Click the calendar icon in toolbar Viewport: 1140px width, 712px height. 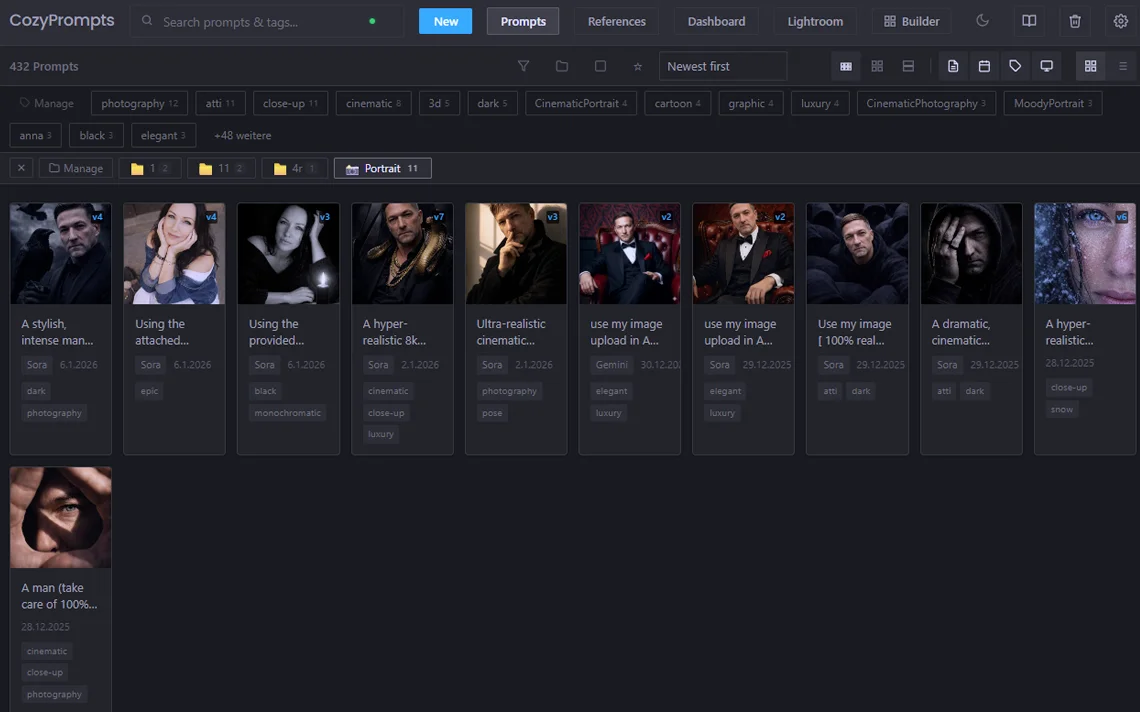coord(984,66)
